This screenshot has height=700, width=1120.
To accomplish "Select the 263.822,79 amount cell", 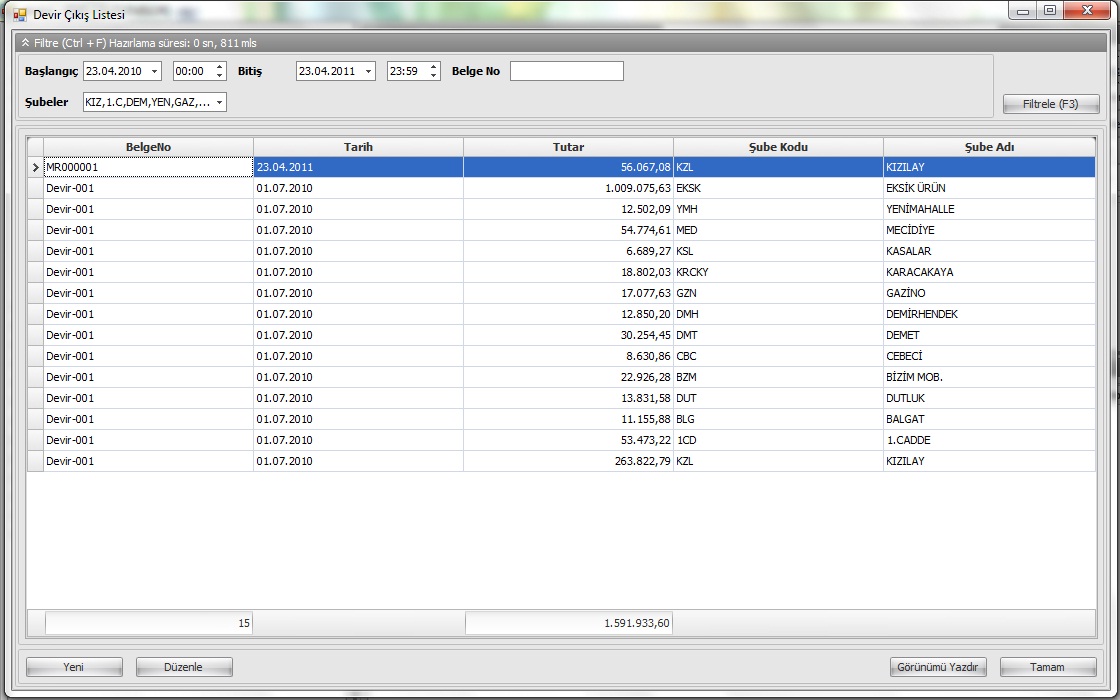I will click(569, 461).
